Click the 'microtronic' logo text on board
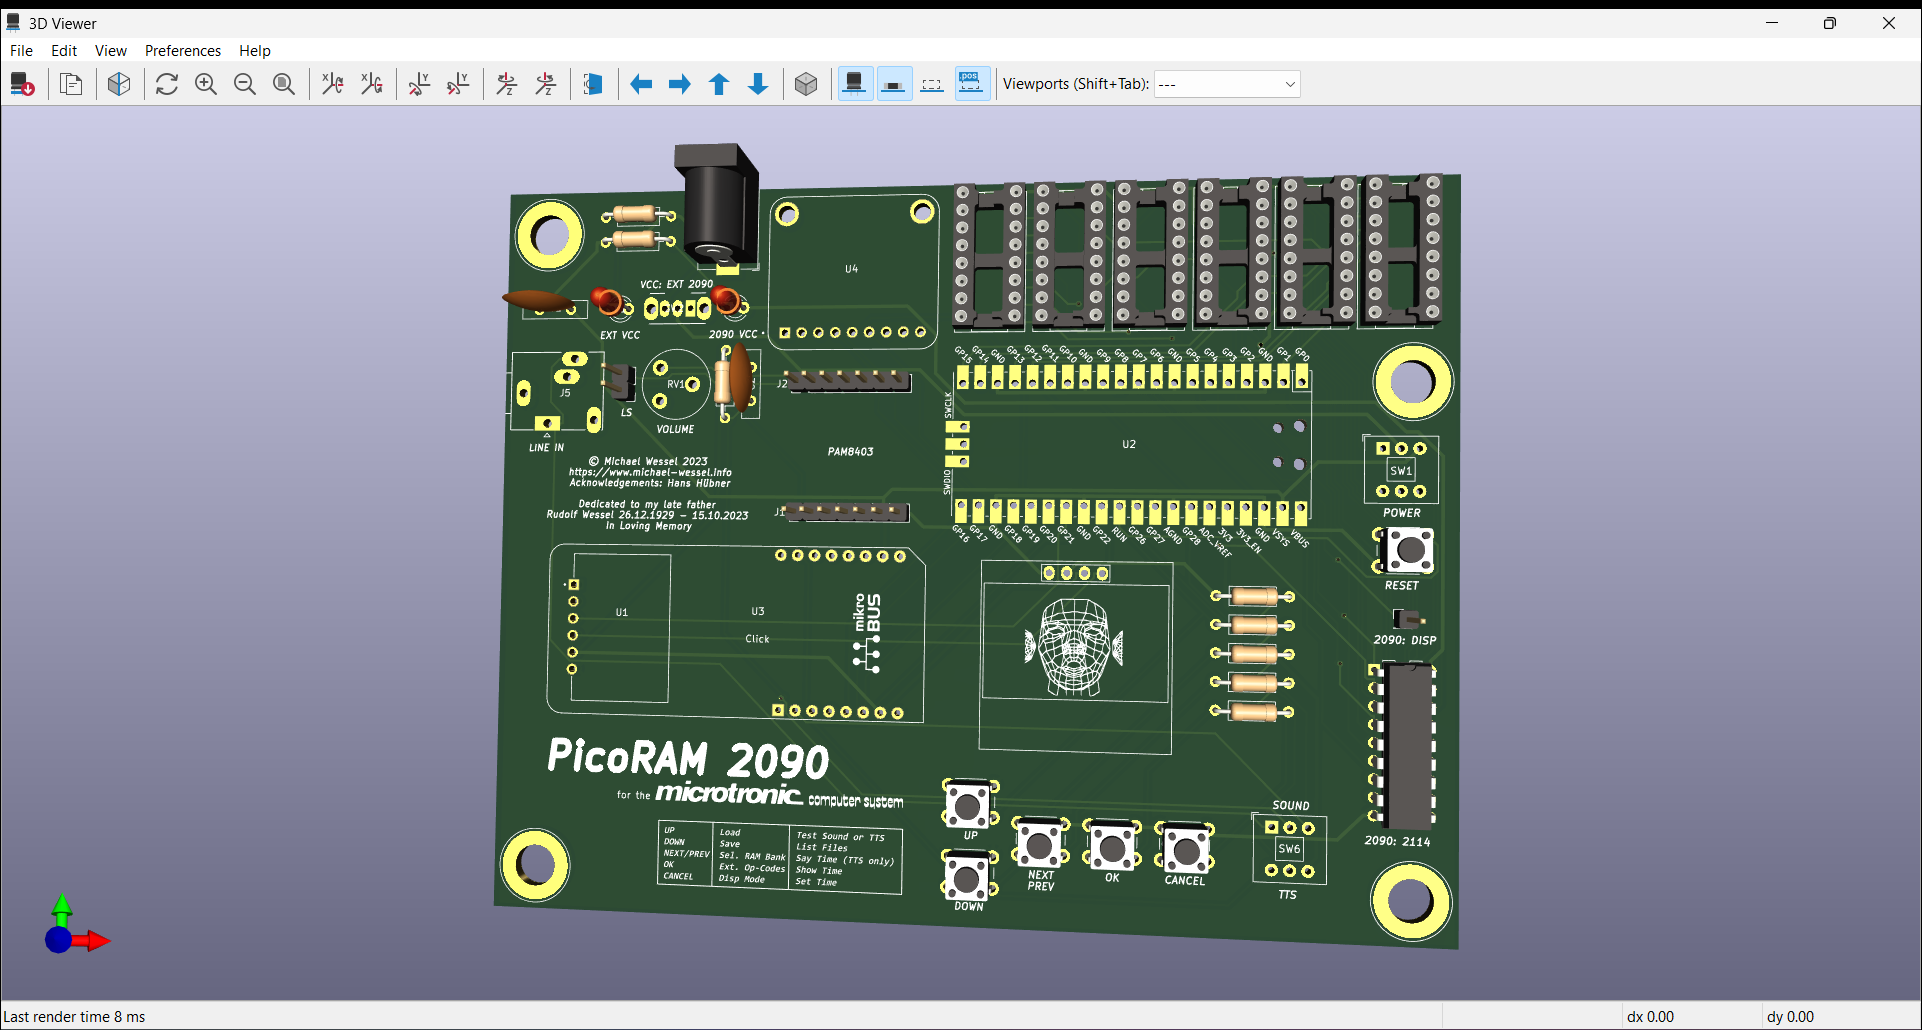Viewport: 1922px width, 1030px height. [x=729, y=794]
